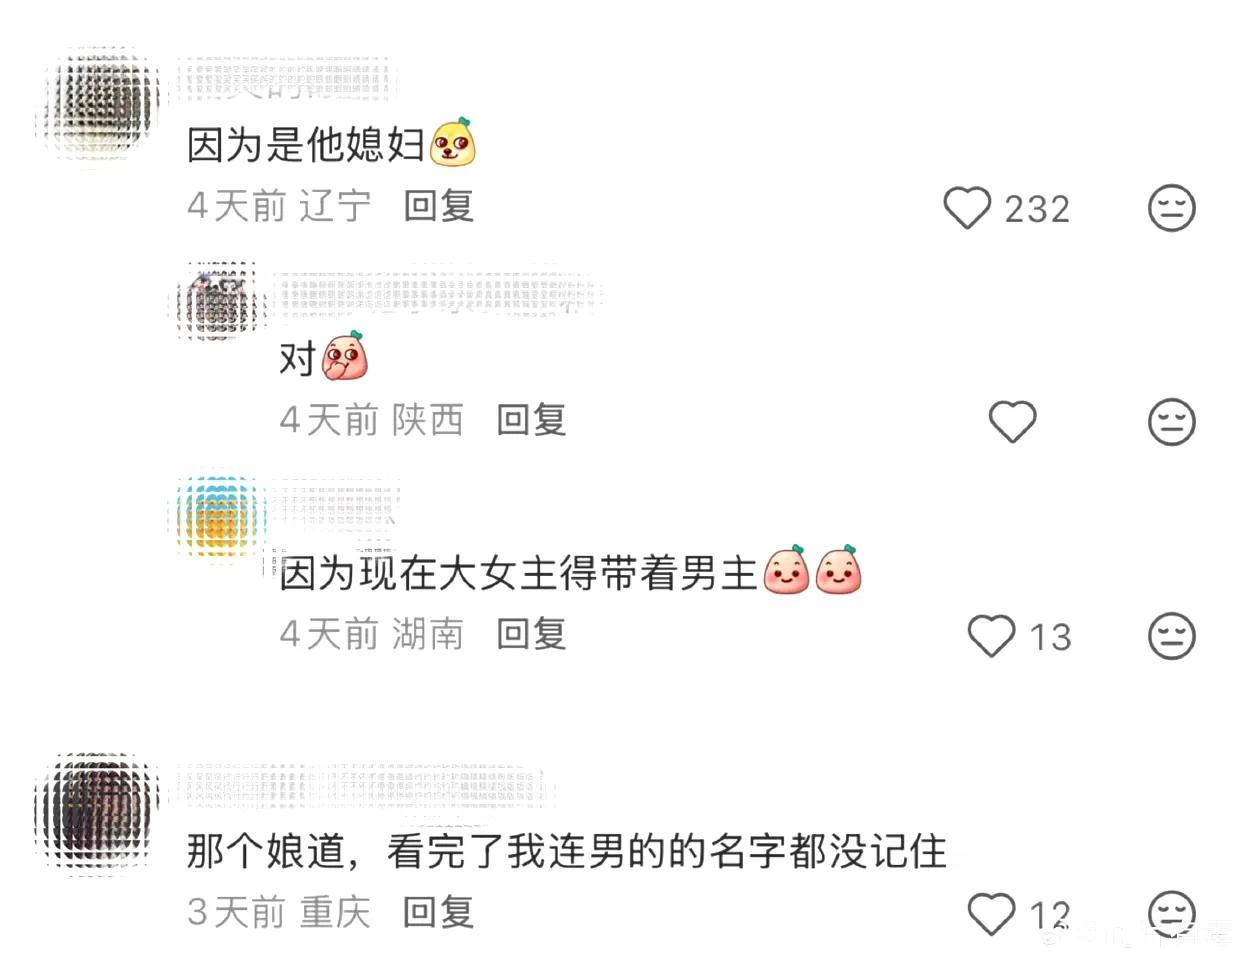
Task: Open blurred username above 因为是他媳妇
Action: pyautogui.click(x=285, y=80)
